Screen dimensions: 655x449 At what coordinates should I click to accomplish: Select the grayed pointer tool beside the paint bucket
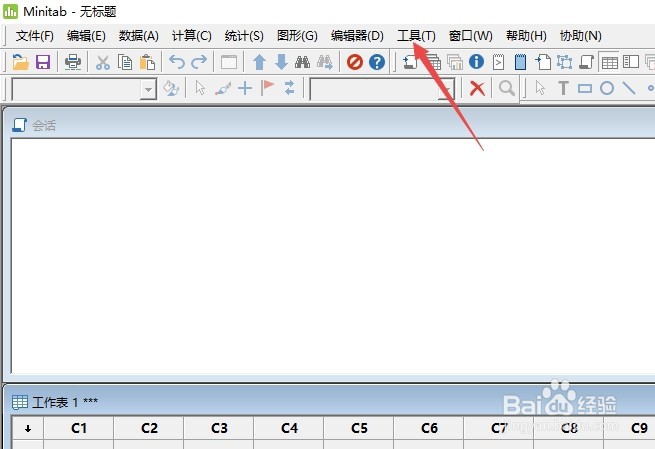pyautogui.click(x=201, y=88)
